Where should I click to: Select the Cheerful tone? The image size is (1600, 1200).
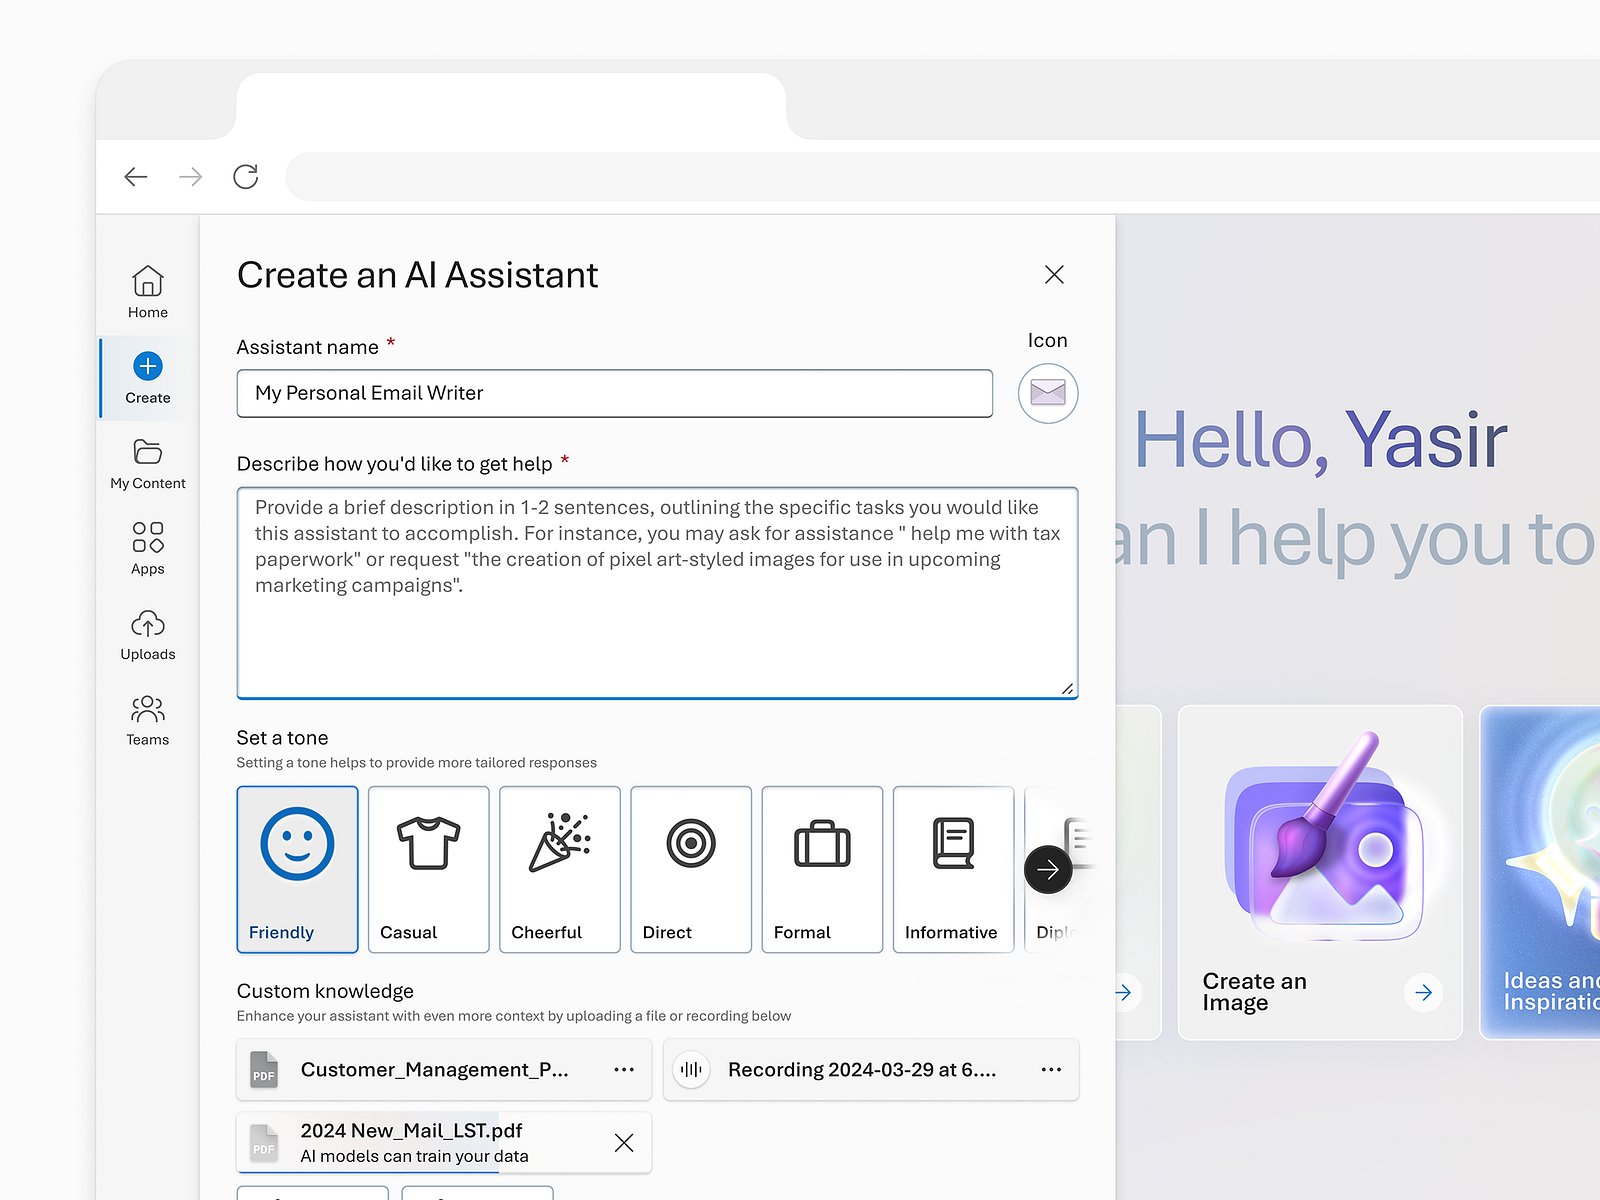click(559, 869)
